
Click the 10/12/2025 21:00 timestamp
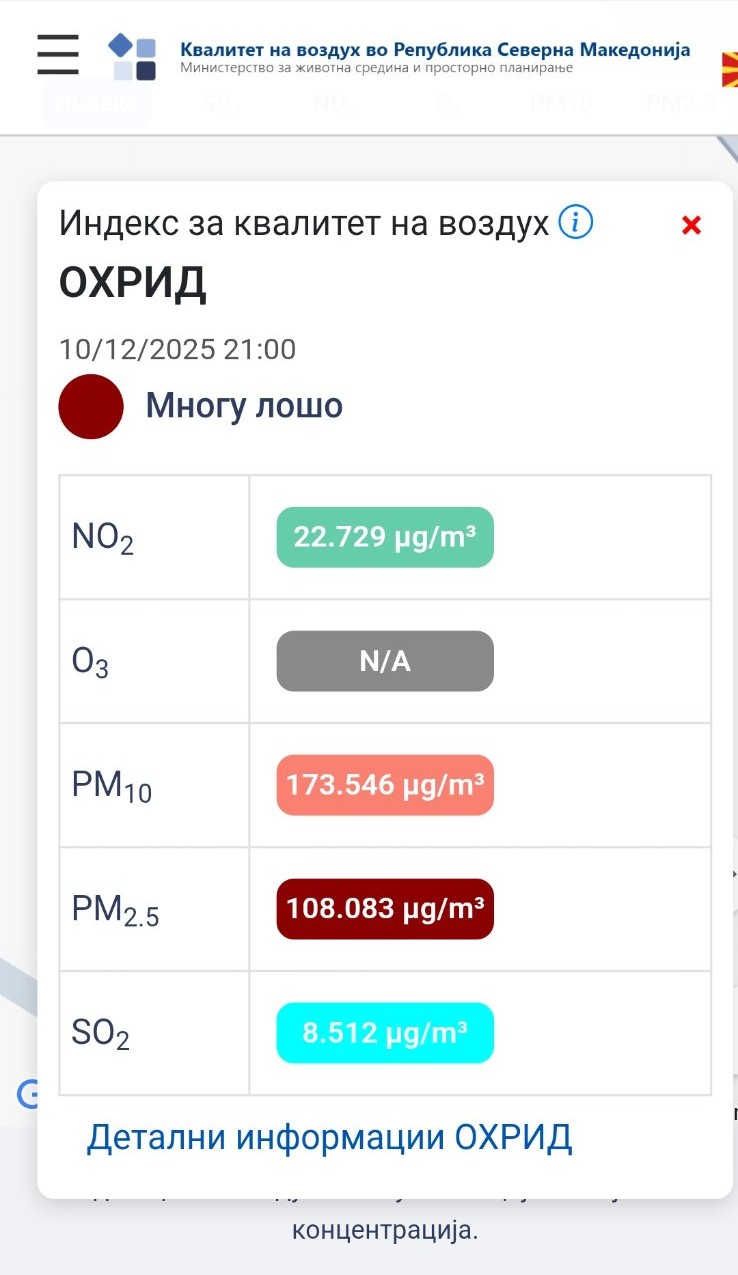177,349
